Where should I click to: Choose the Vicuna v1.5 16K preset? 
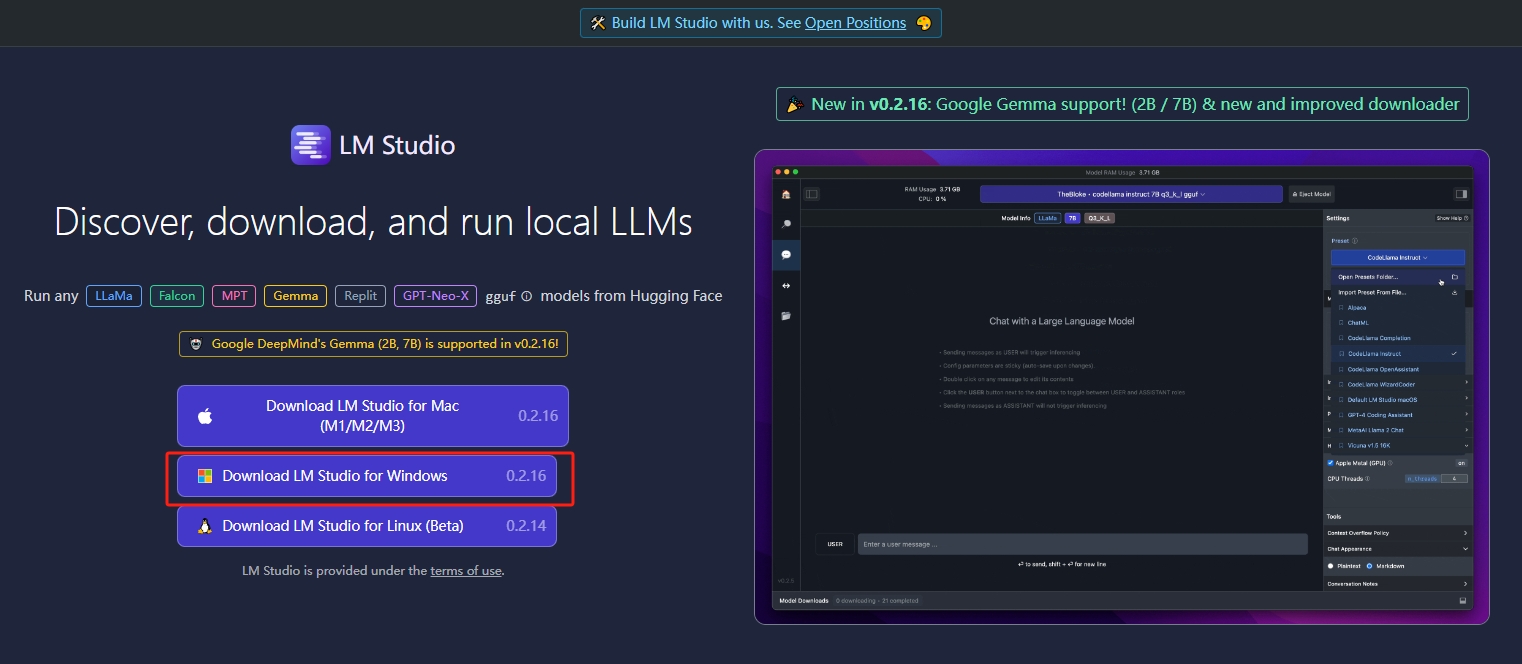click(x=1398, y=445)
